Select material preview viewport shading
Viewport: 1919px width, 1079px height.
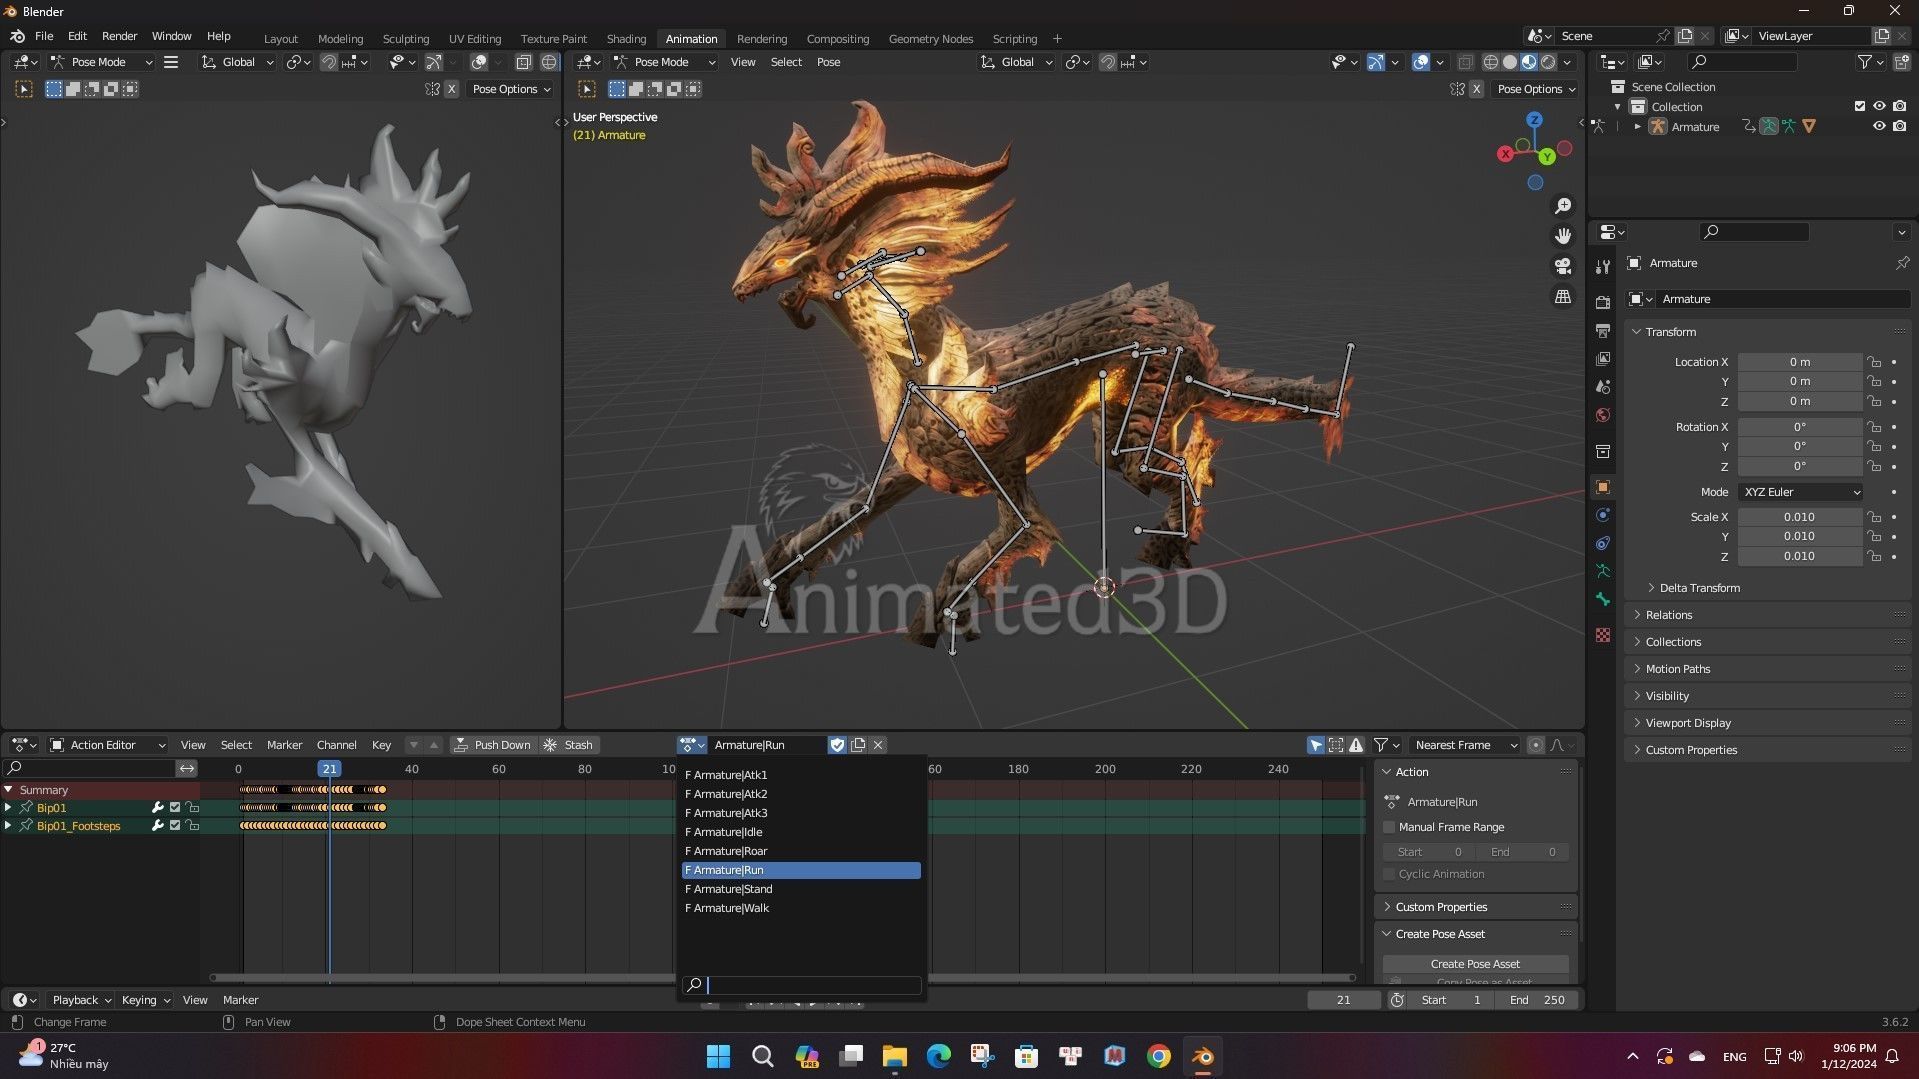pyautogui.click(x=1529, y=62)
